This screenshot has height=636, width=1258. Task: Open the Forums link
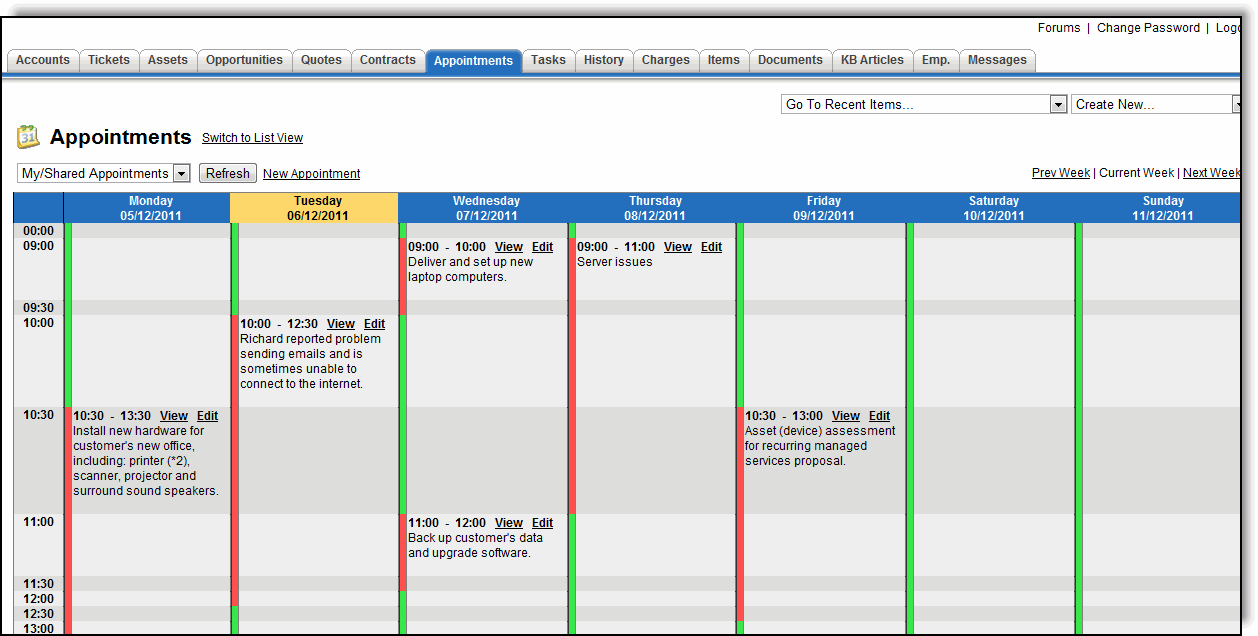1058,28
